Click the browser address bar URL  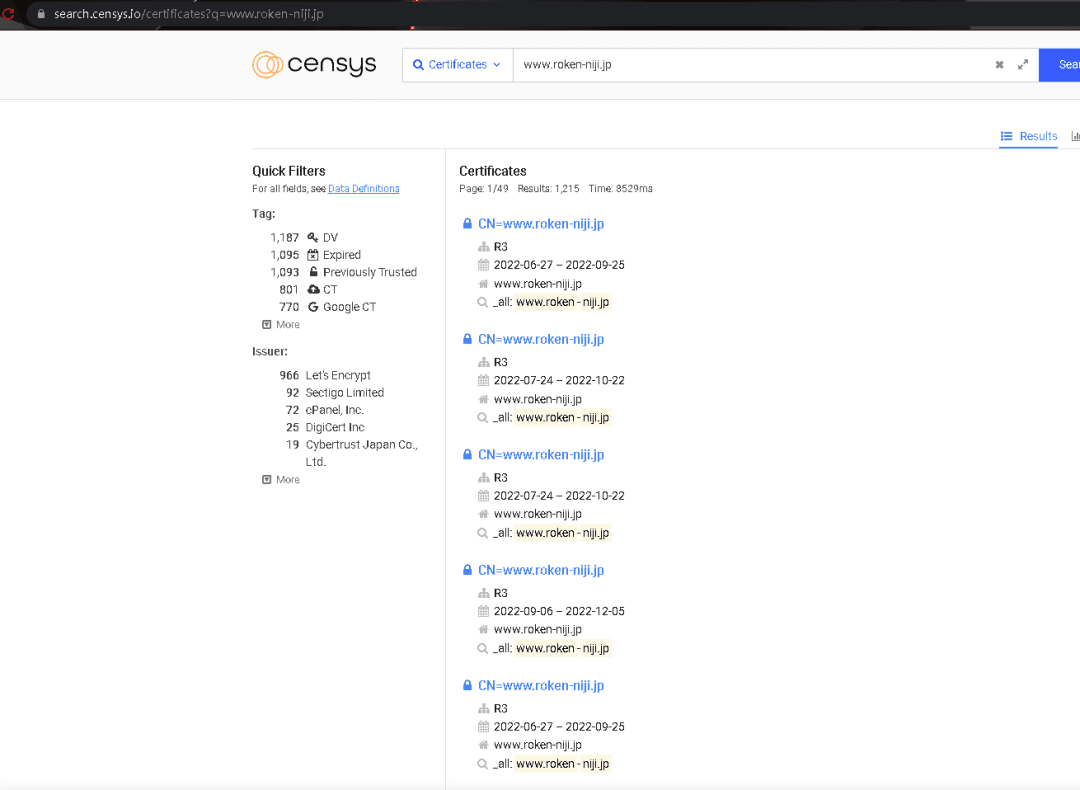click(x=189, y=14)
